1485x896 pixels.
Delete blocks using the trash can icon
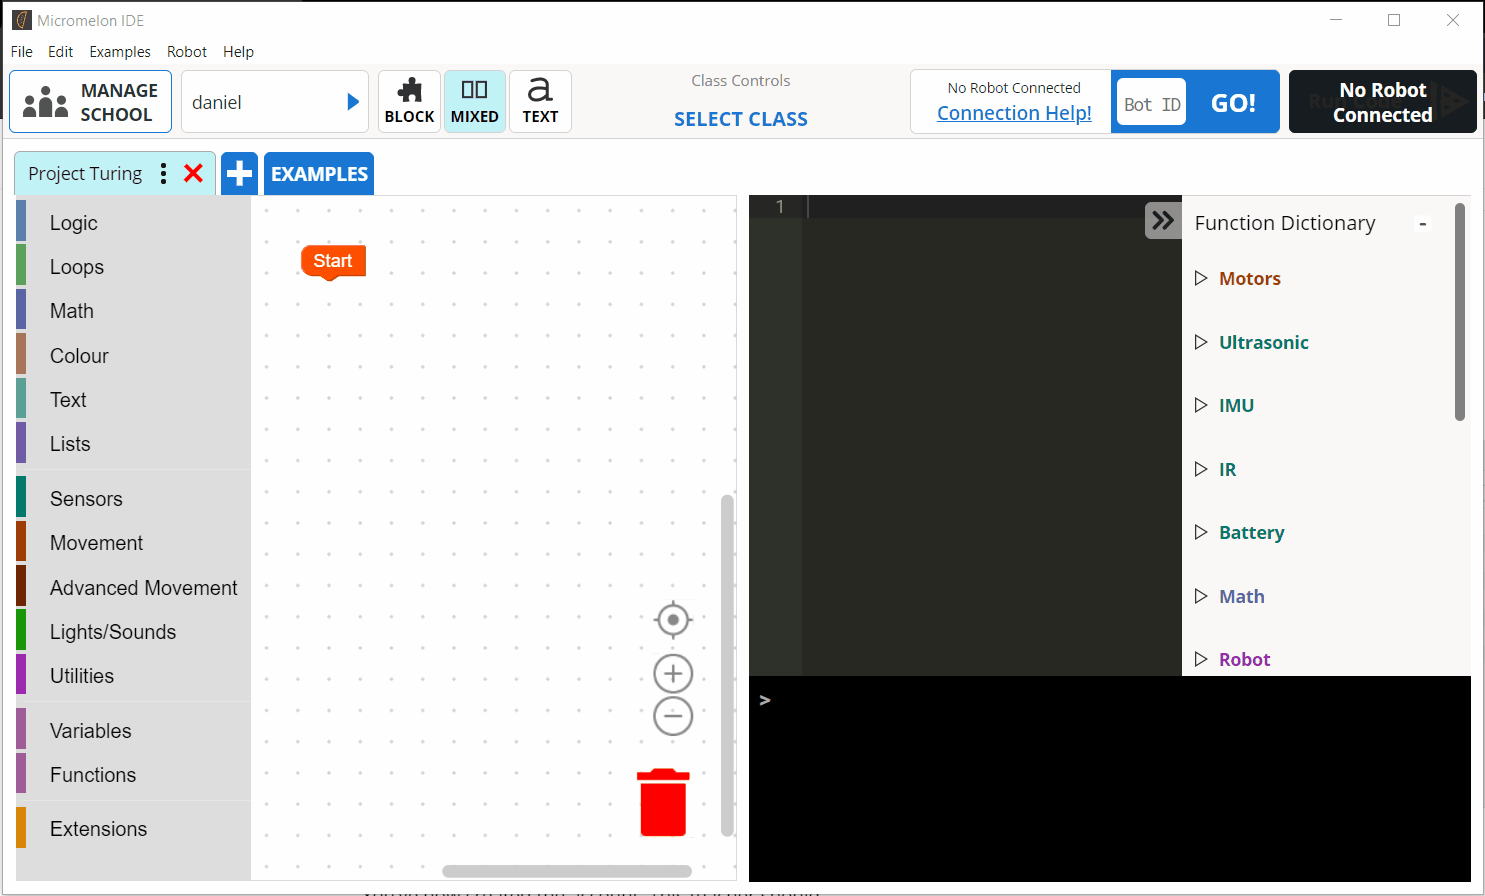coord(663,800)
